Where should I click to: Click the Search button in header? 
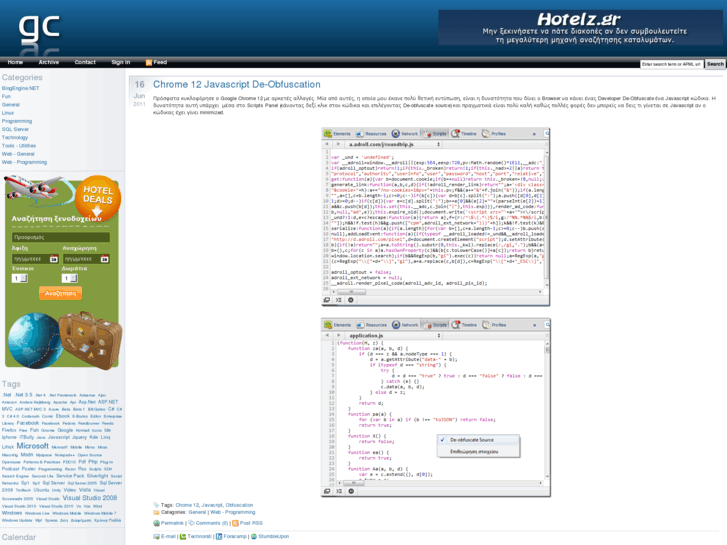[715, 64]
